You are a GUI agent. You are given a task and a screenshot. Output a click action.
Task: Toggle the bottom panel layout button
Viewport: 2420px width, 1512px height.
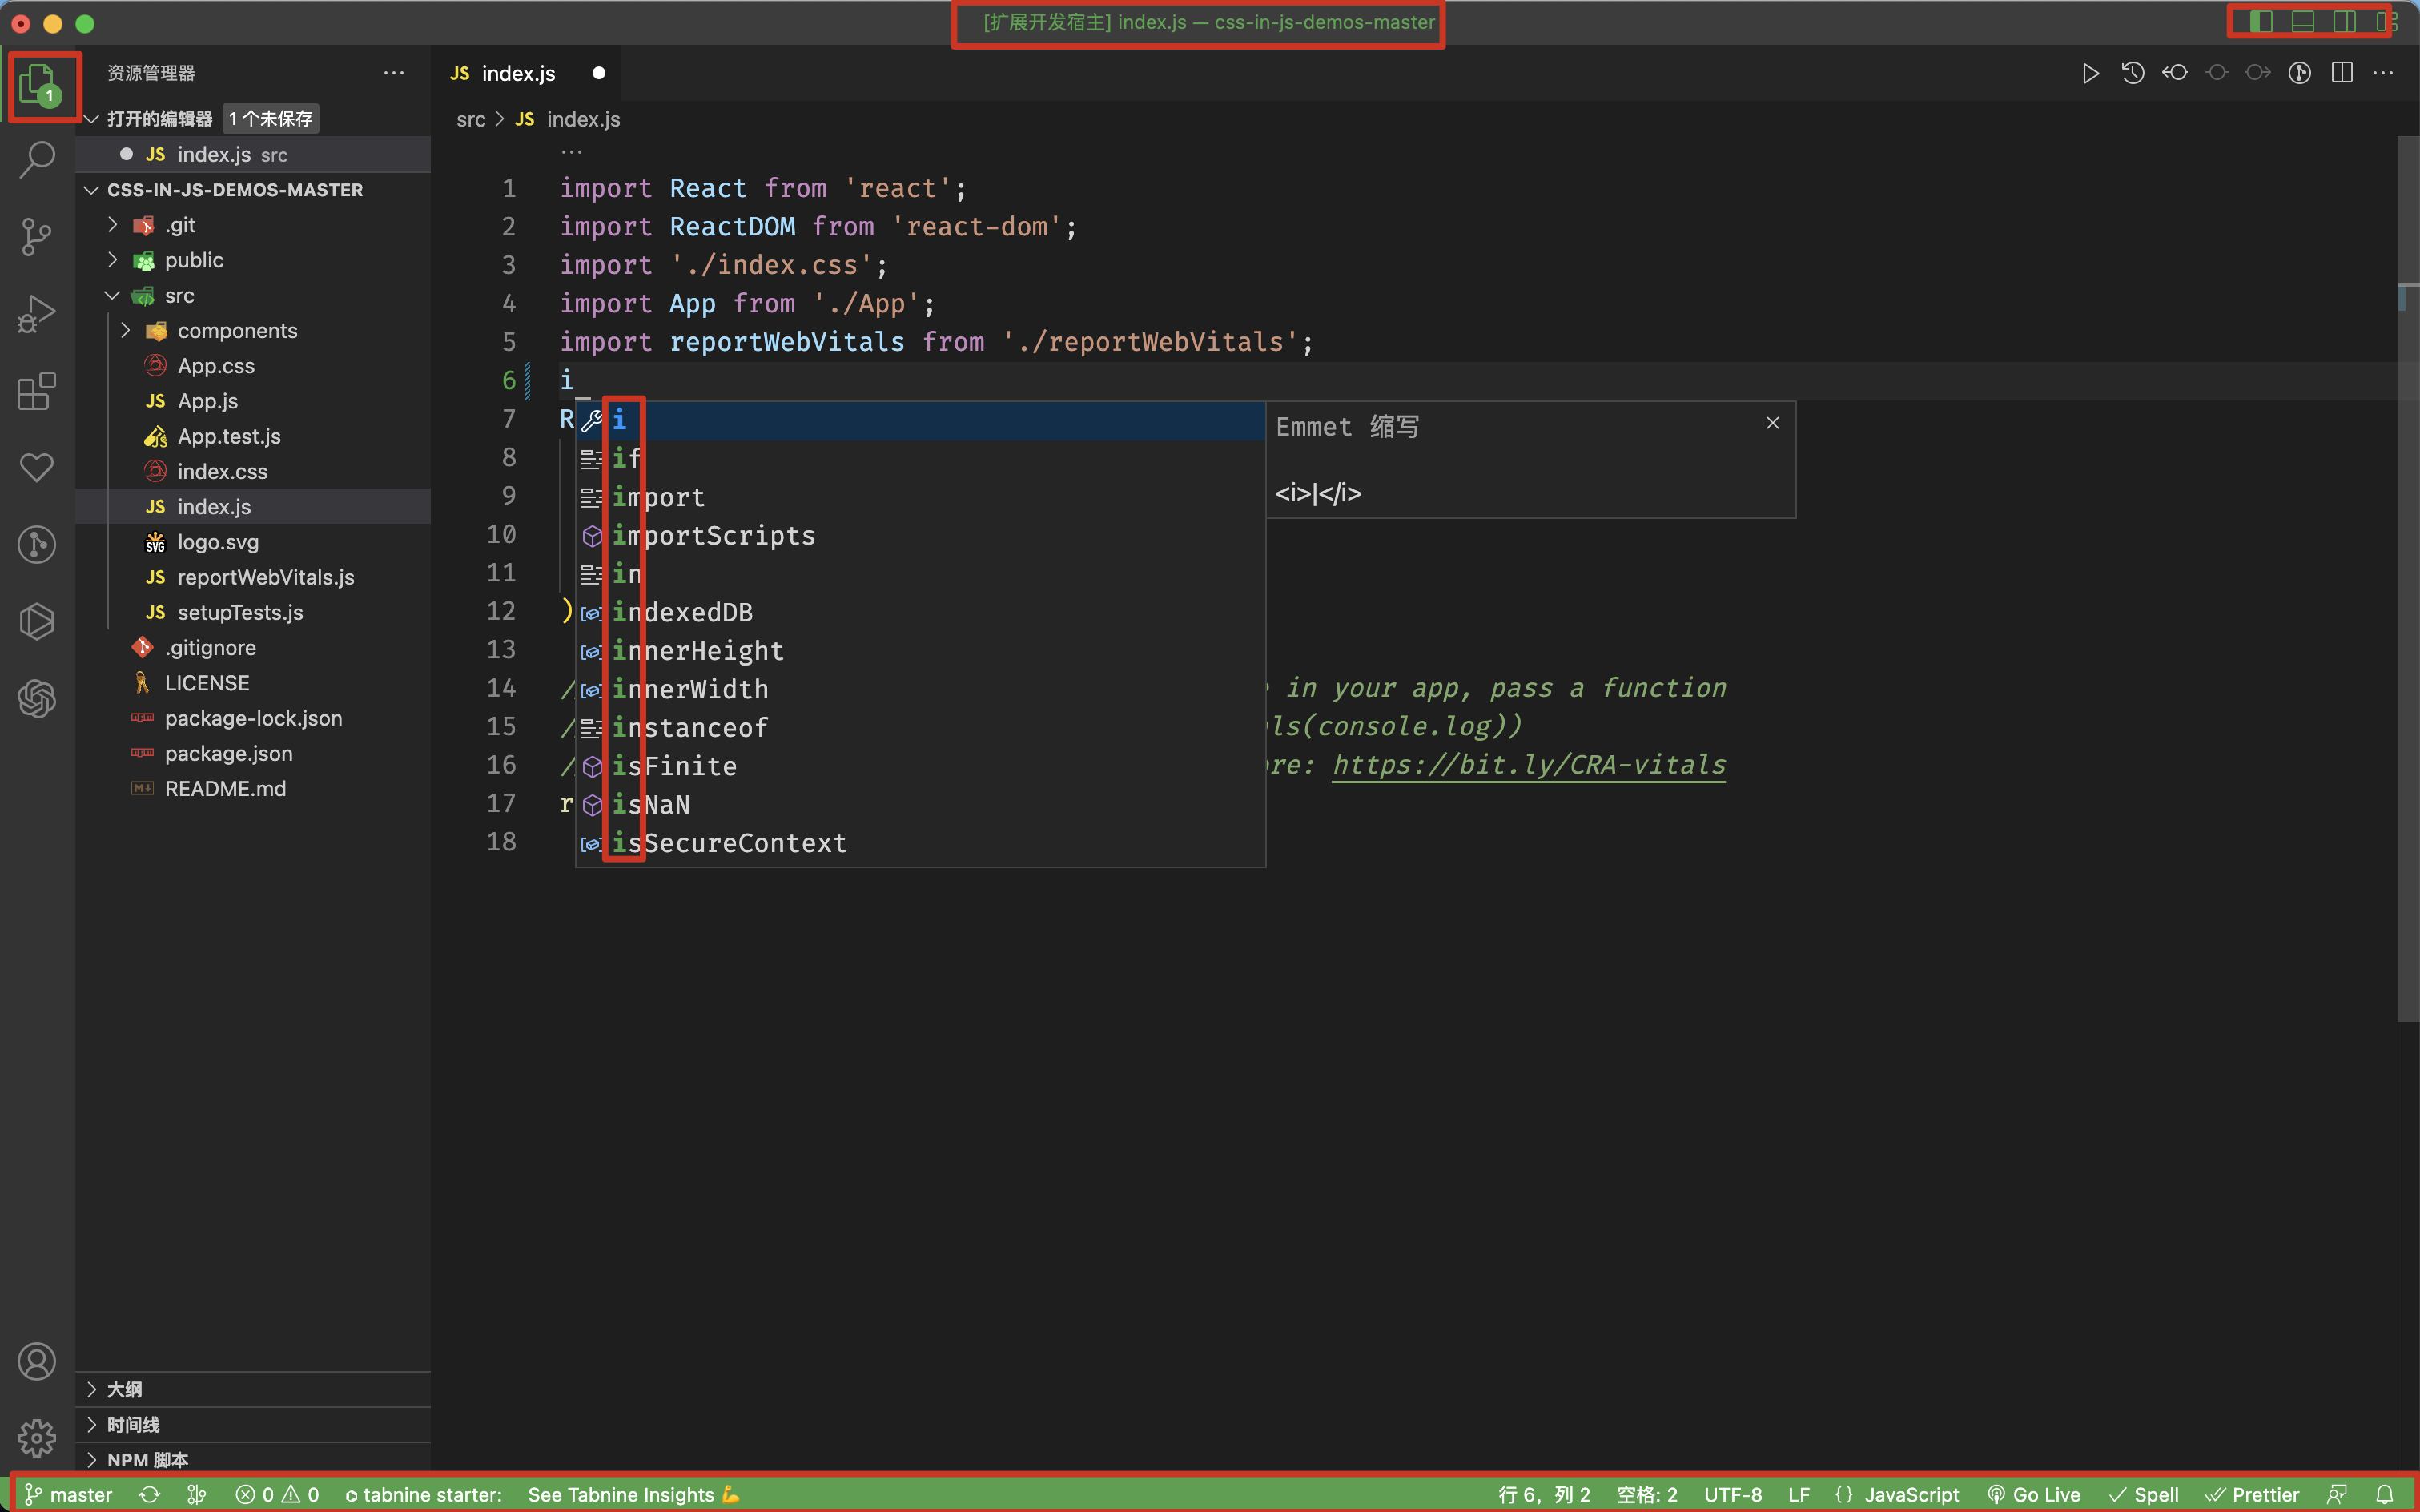pyautogui.click(x=2303, y=21)
